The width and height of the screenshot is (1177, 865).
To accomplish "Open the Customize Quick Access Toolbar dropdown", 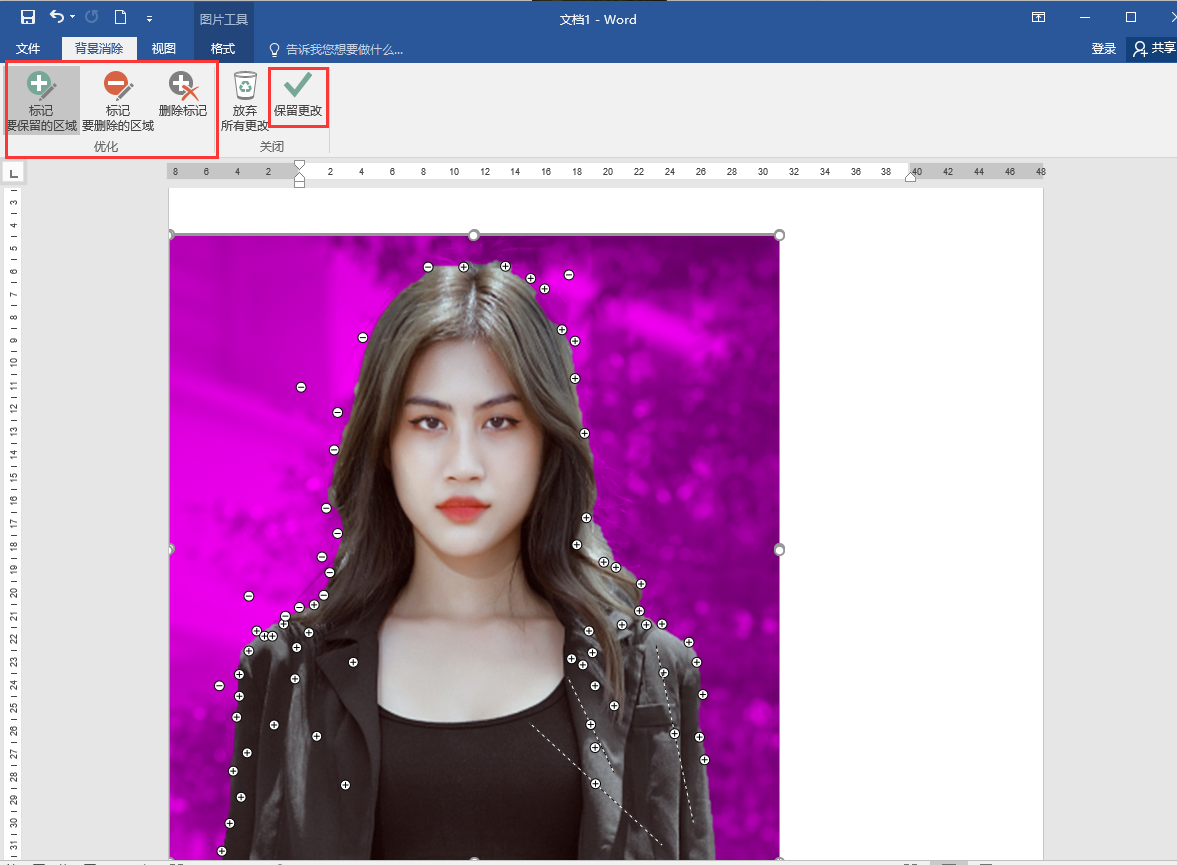I will pyautogui.click(x=149, y=19).
